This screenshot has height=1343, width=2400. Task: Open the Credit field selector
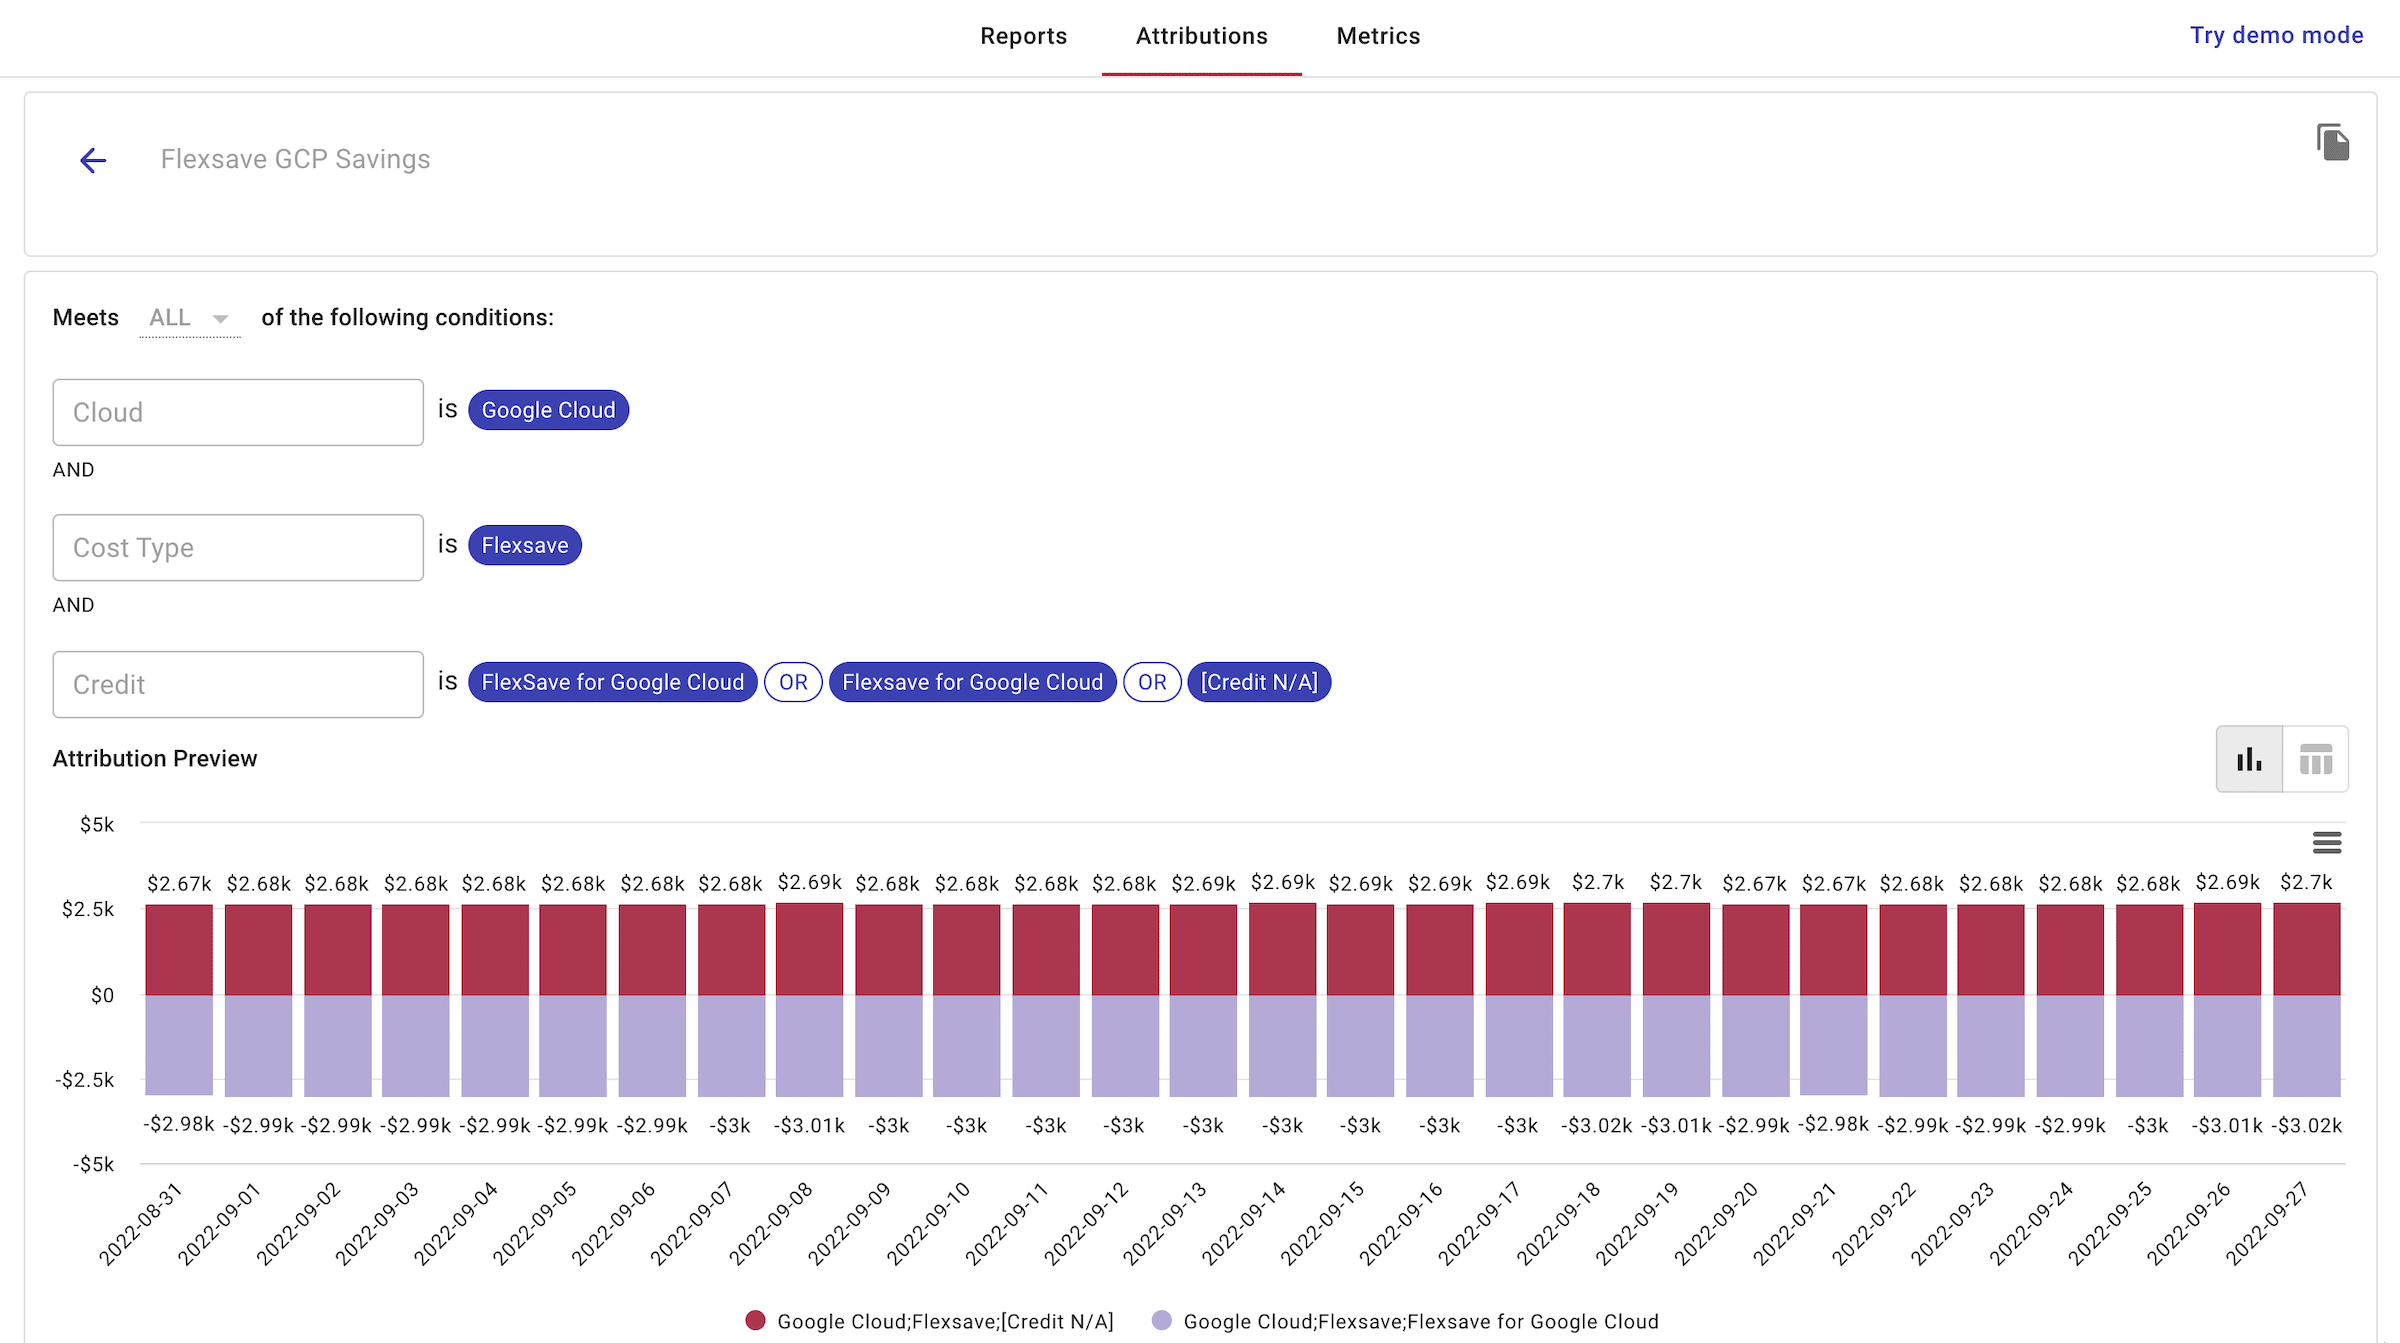click(238, 684)
